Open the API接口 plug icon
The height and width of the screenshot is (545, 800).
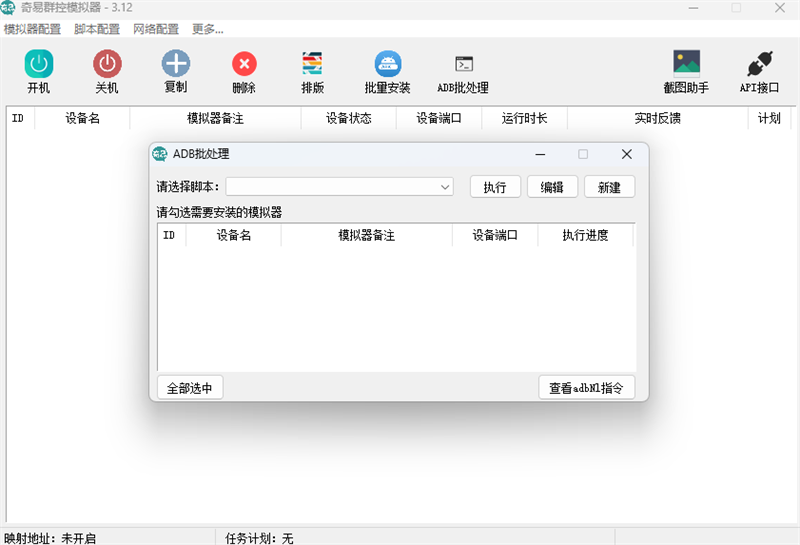(x=760, y=64)
